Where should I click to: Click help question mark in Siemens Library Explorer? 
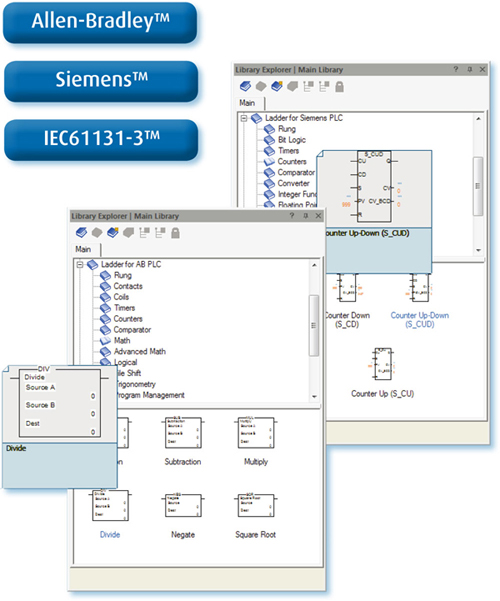click(456, 69)
